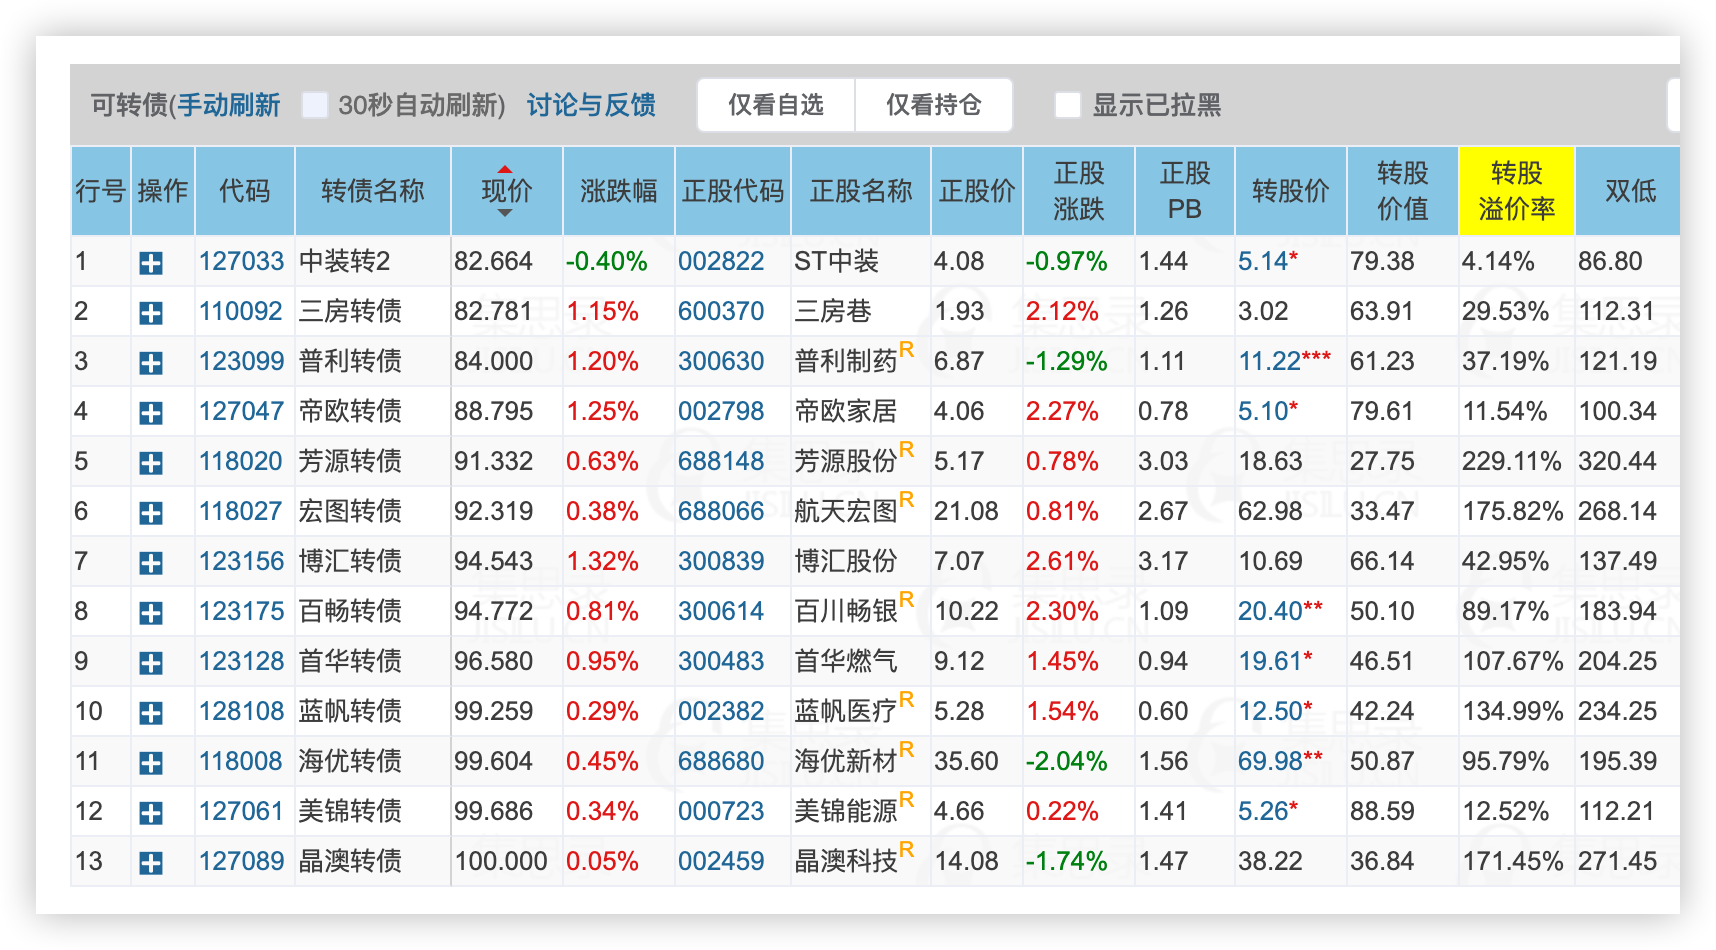Screen dimensions: 1716x950
Task: Click the plus icon for 美锦转债 row
Action: [x=151, y=813]
